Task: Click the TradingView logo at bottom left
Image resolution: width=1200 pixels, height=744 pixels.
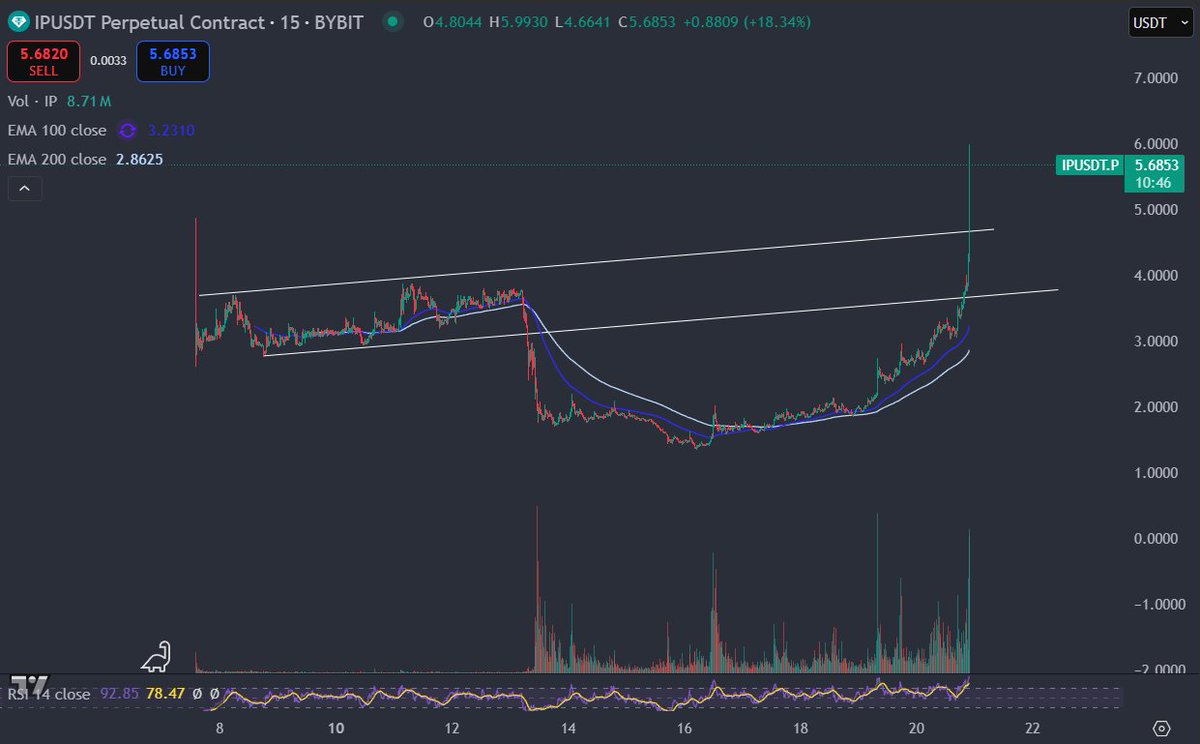Action: coord(32,684)
